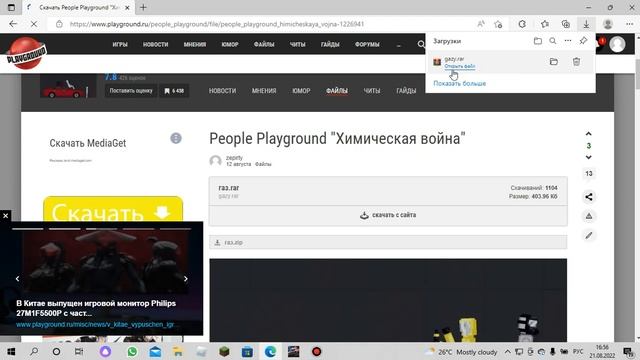Open browser profile avatar
This screenshot has height=360, width=640.
[x=608, y=24]
